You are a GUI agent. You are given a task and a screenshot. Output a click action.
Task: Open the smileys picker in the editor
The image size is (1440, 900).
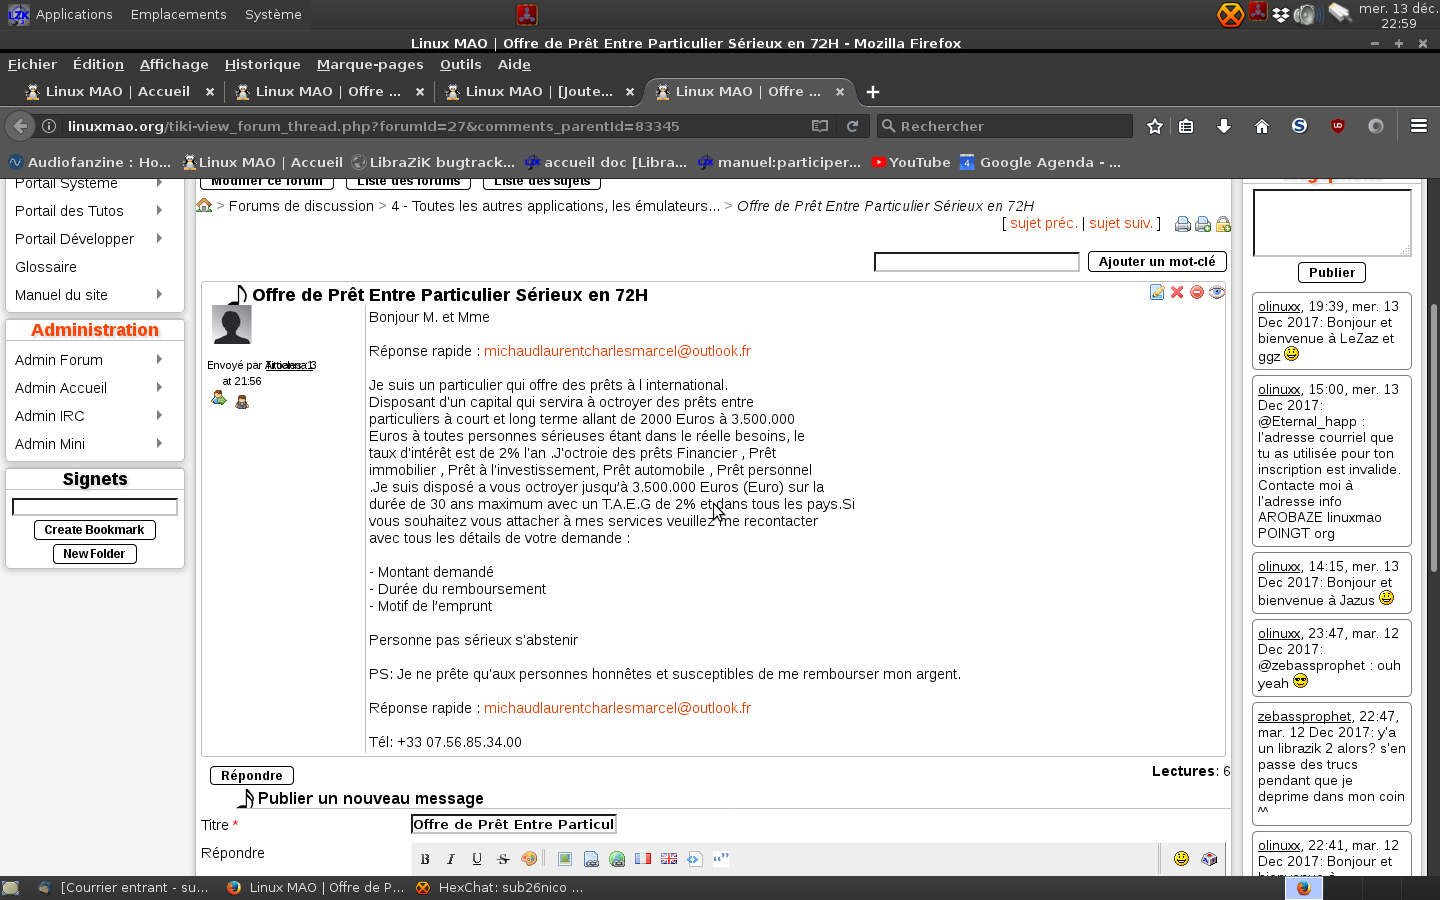[1181, 859]
